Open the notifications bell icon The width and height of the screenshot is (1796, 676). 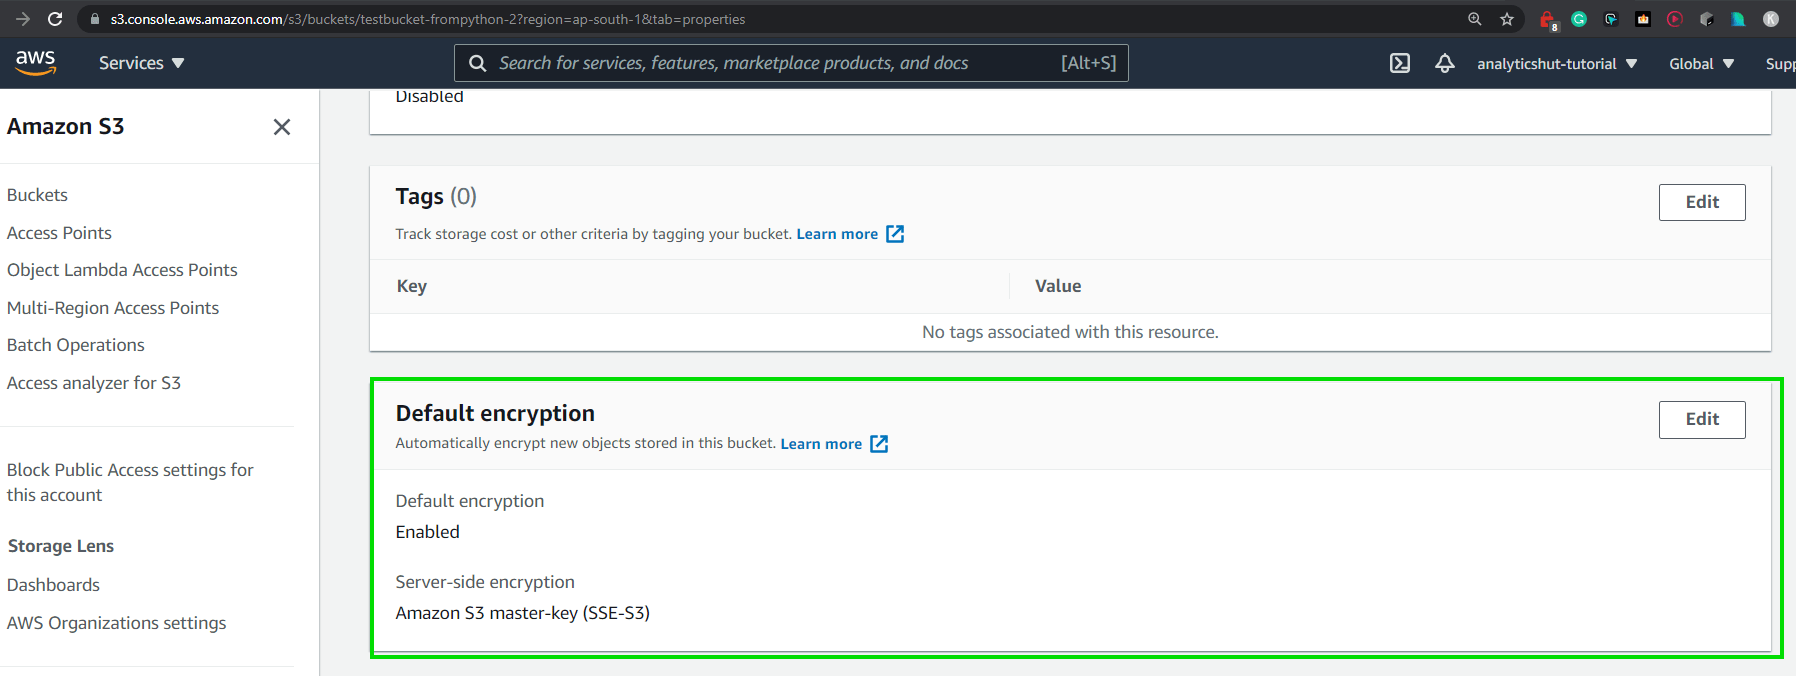tap(1445, 63)
